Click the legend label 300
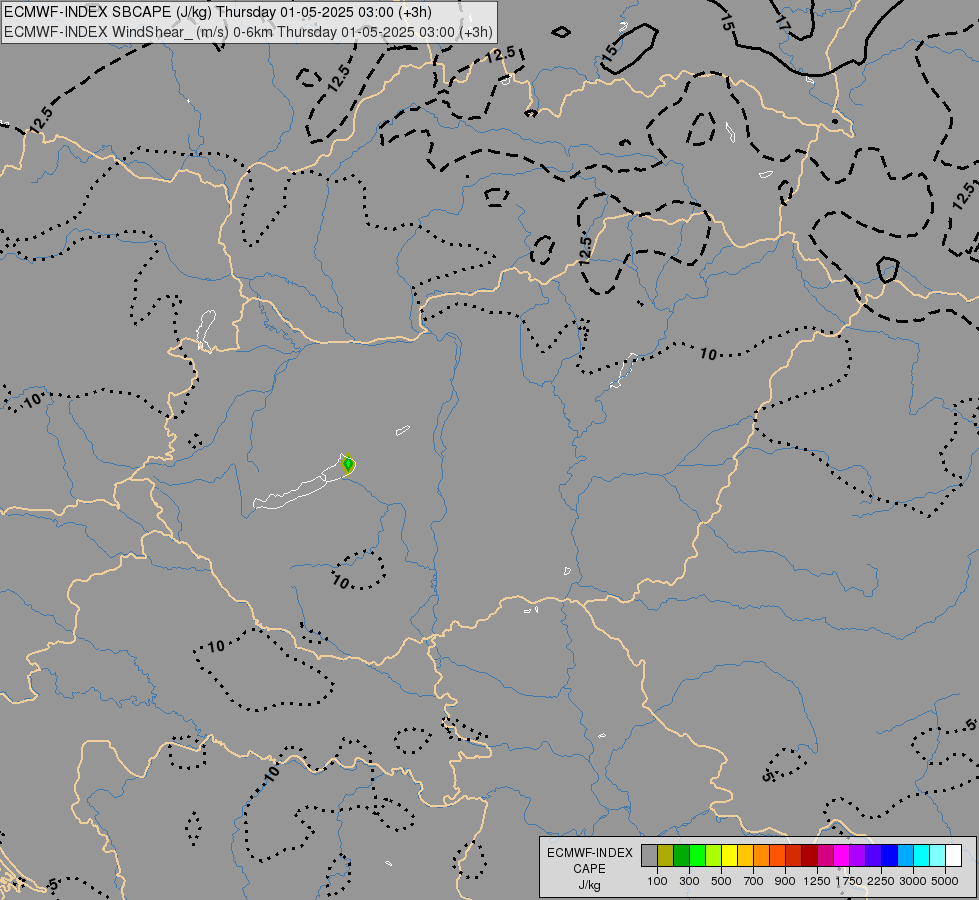The width and height of the screenshot is (979, 900). tap(689, 881)
